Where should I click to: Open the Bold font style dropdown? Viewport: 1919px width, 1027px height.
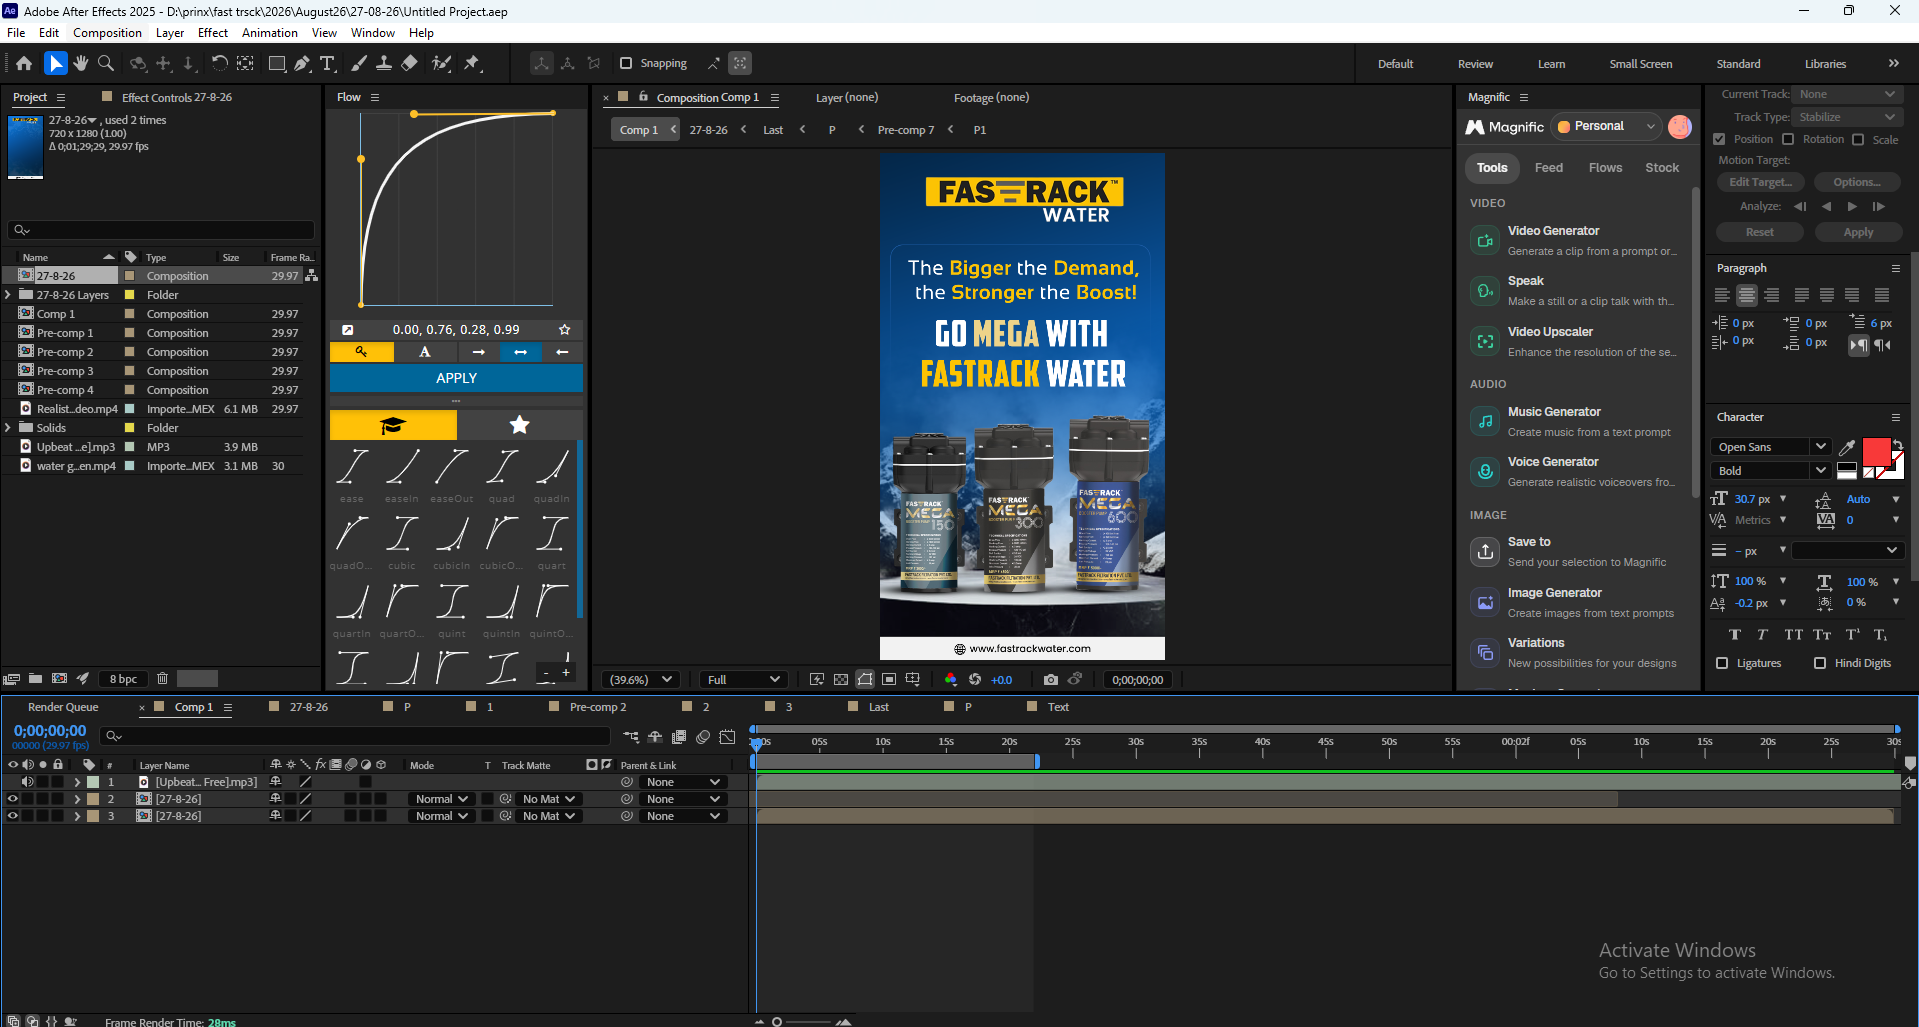[1771, 471]
